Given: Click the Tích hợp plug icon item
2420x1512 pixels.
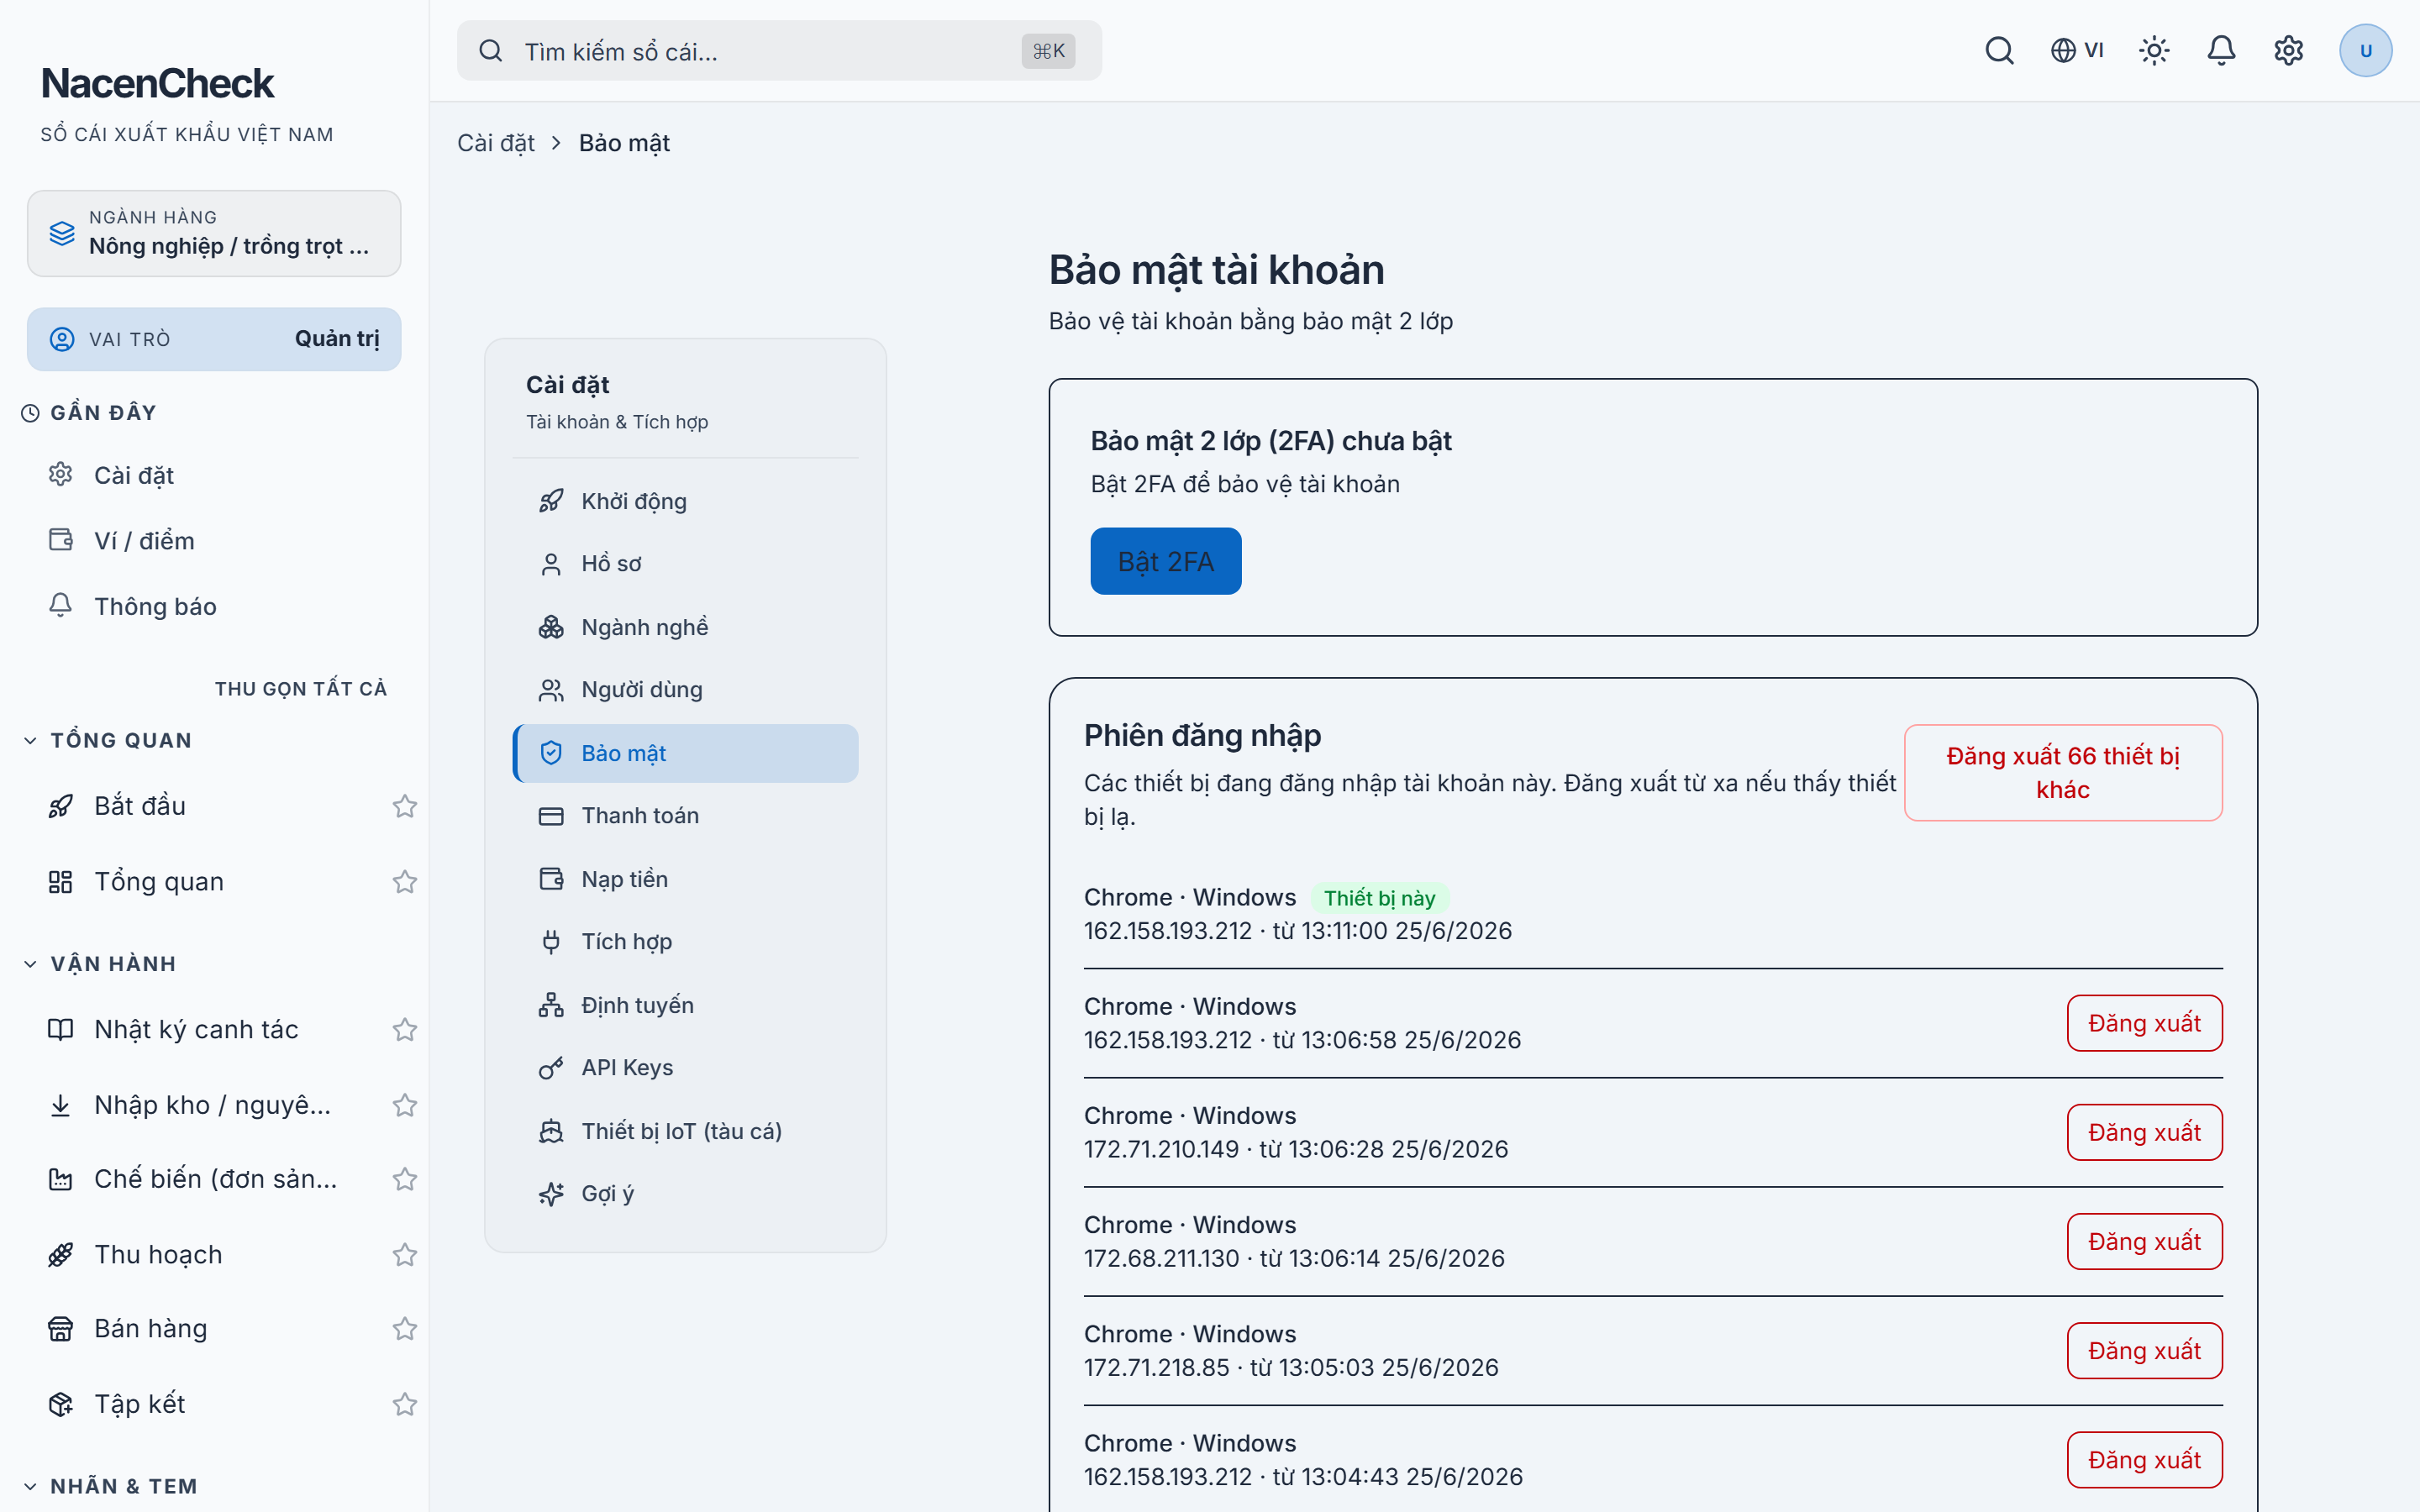Looking at the screenshot, I should coord(685,942).
